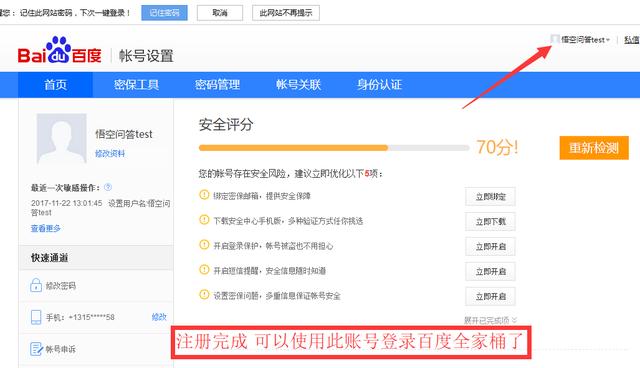
Task: Click 立即开启 for 短信提醒
Action: pyautogui.click(x=490, y=271)
